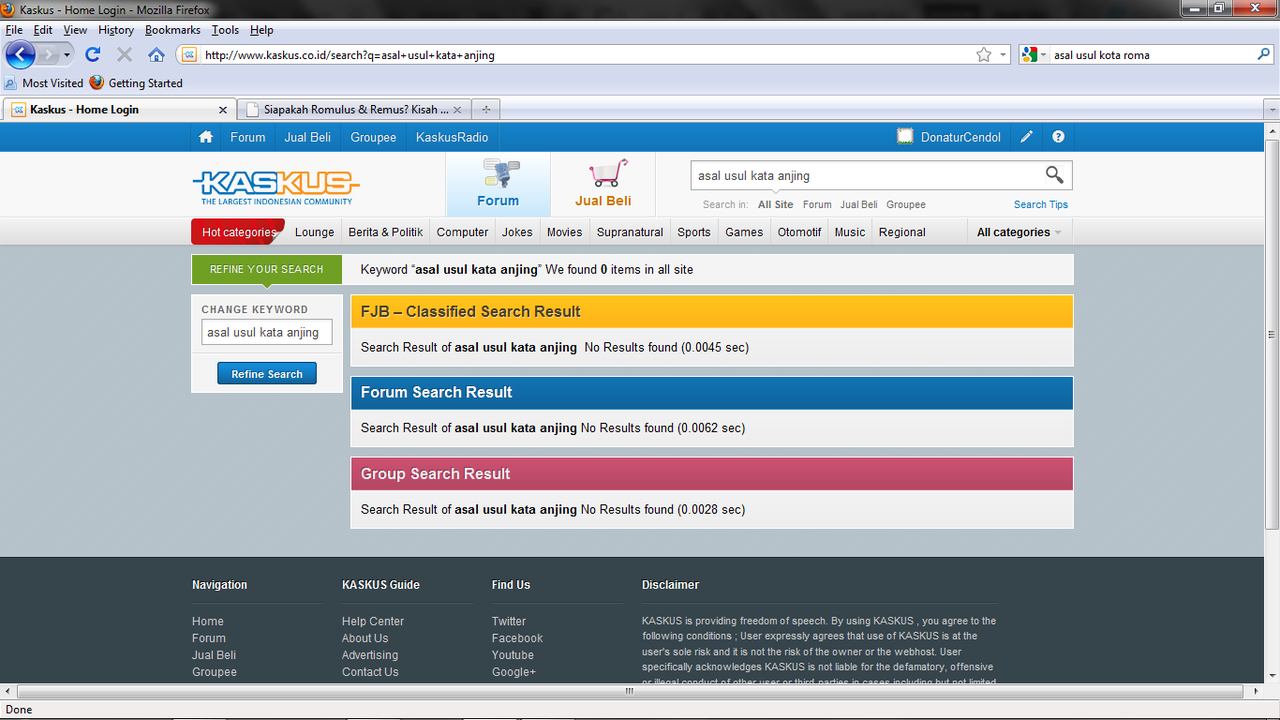Open the Help menu
The width and height of the screenshot is (1280, 720).
(261, 30)
